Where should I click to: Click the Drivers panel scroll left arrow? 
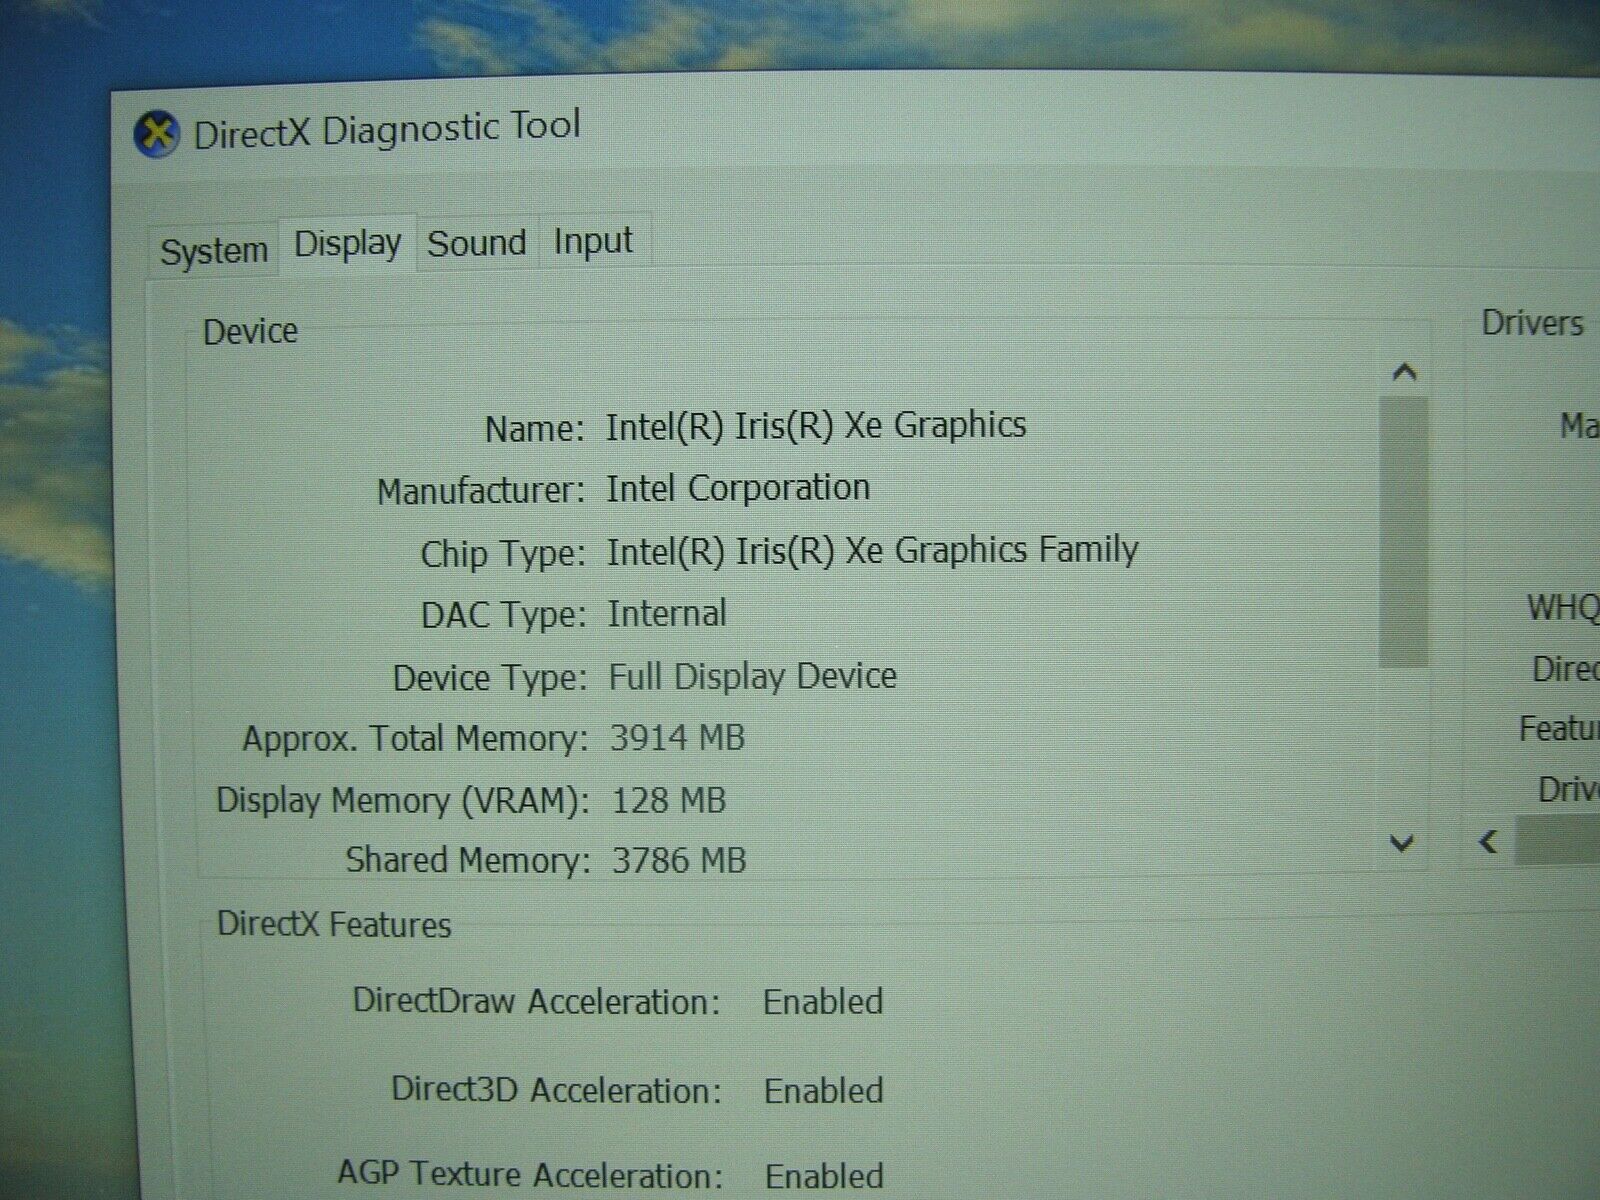pos(1489,841)
